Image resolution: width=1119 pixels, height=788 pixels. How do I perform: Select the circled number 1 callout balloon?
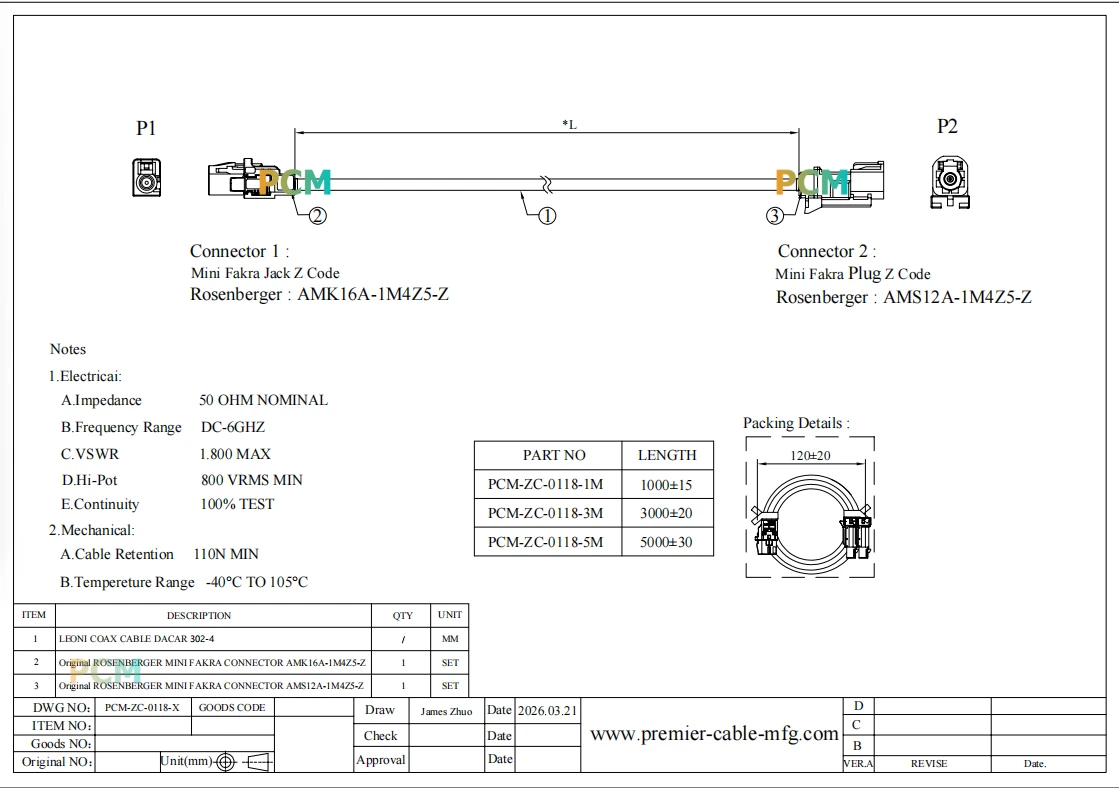[547, 216]
